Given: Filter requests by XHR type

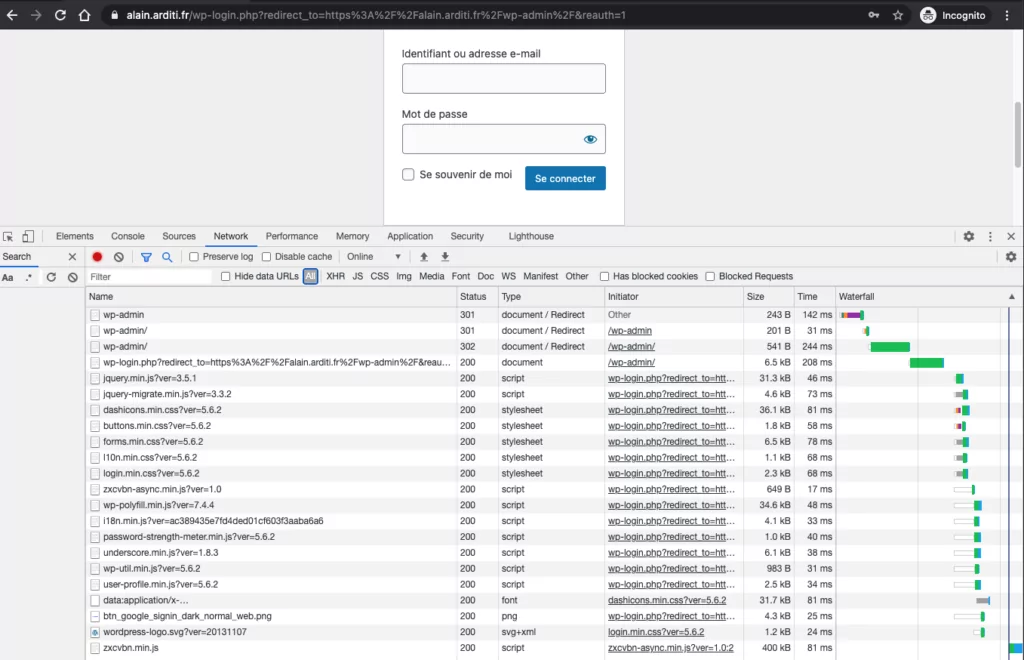Looking at the screenshot, I should point(335,277).
